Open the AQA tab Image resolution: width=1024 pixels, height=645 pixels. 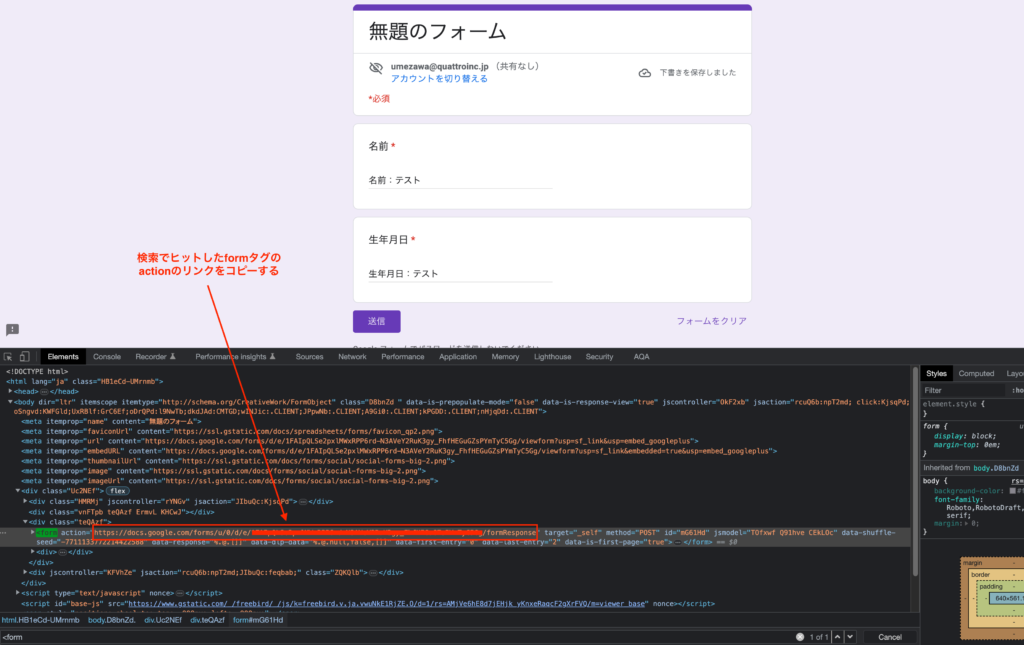(x=641, y=356)
